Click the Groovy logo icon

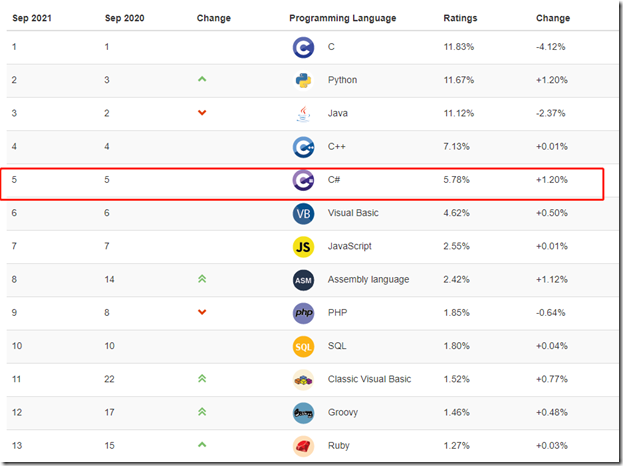click(x=303, y=413)
